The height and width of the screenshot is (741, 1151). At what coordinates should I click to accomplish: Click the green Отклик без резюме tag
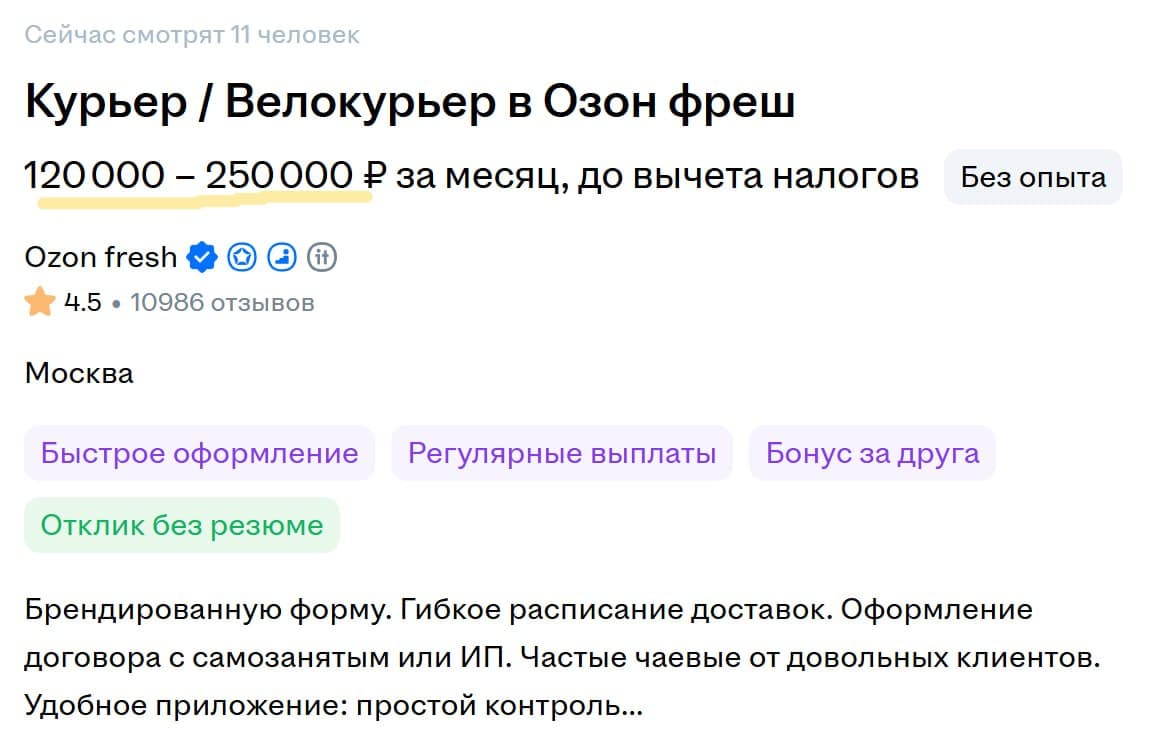point(182,525)
